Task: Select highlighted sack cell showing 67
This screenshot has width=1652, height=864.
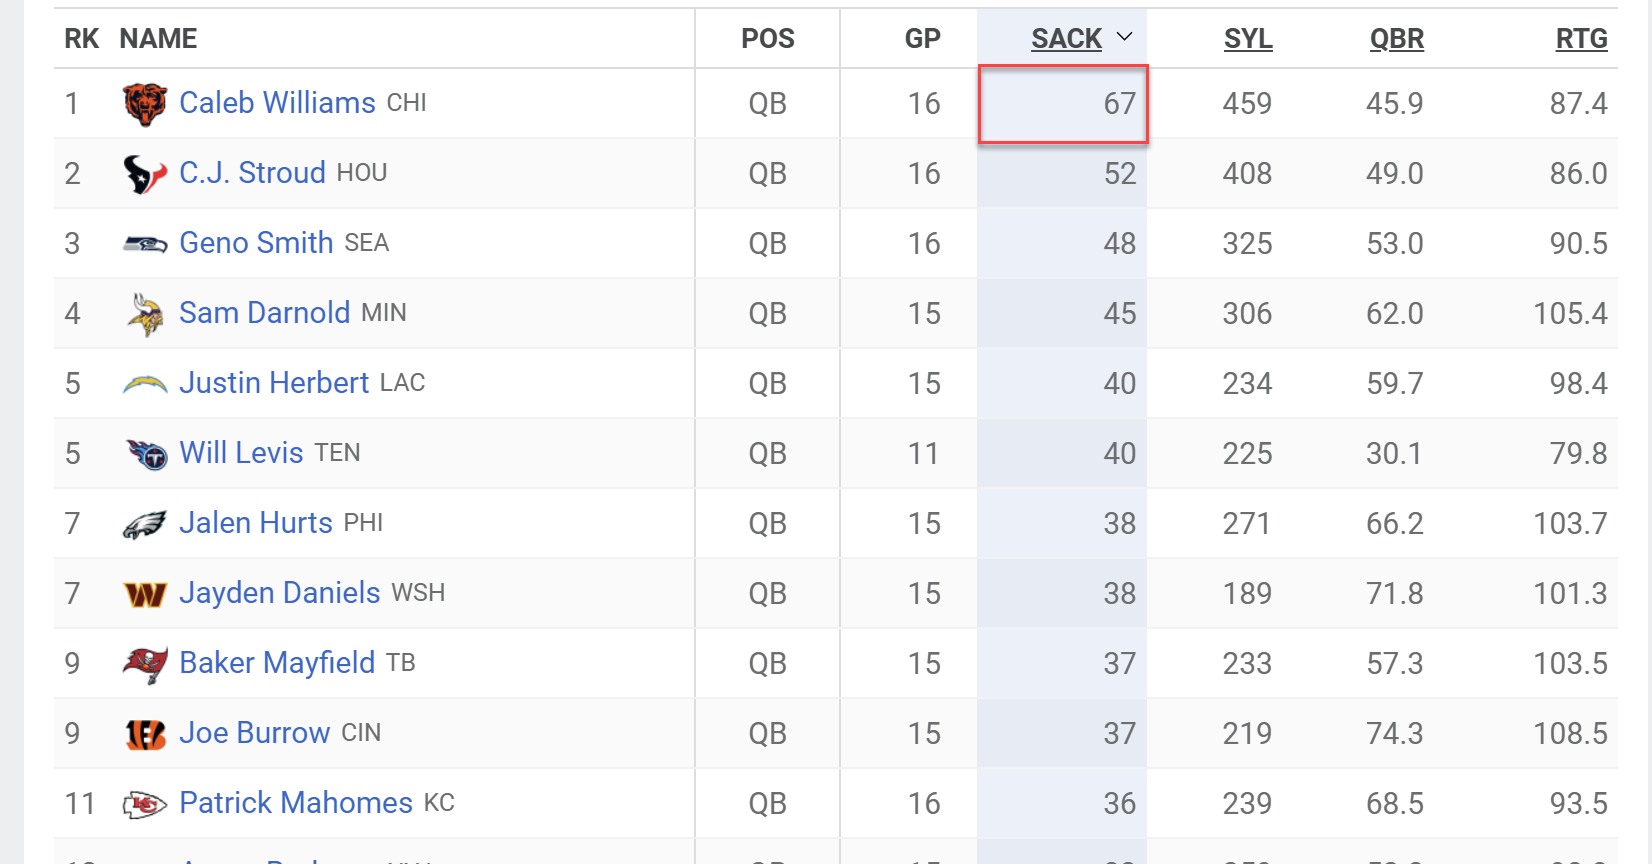Action: 1063,104
